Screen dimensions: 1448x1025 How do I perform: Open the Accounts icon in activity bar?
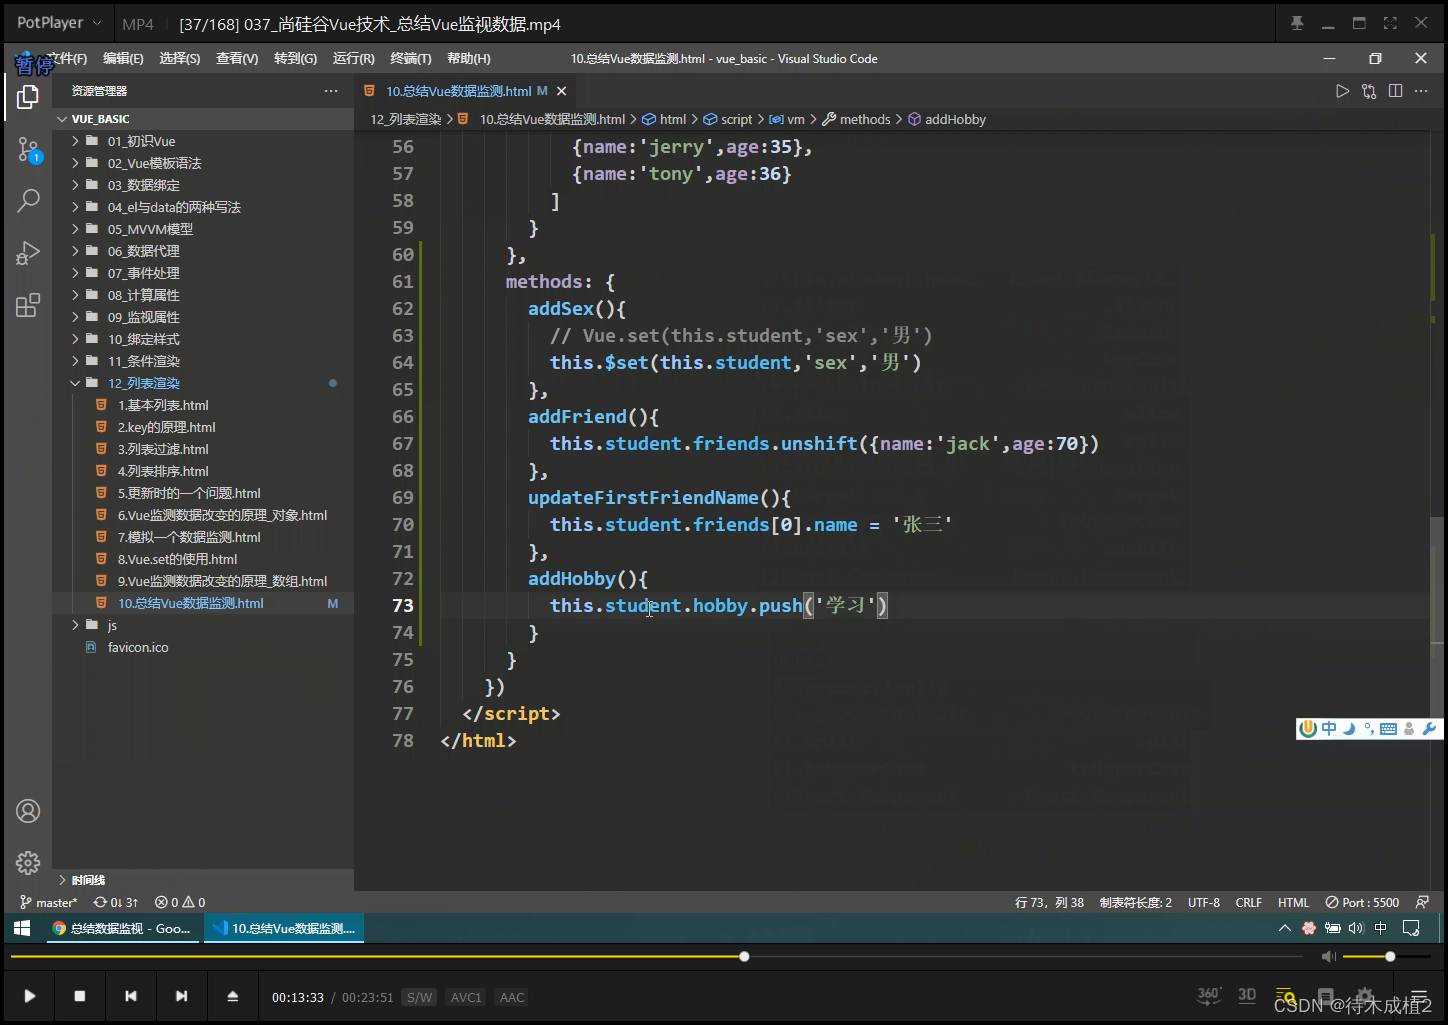(x=28, y=811)
